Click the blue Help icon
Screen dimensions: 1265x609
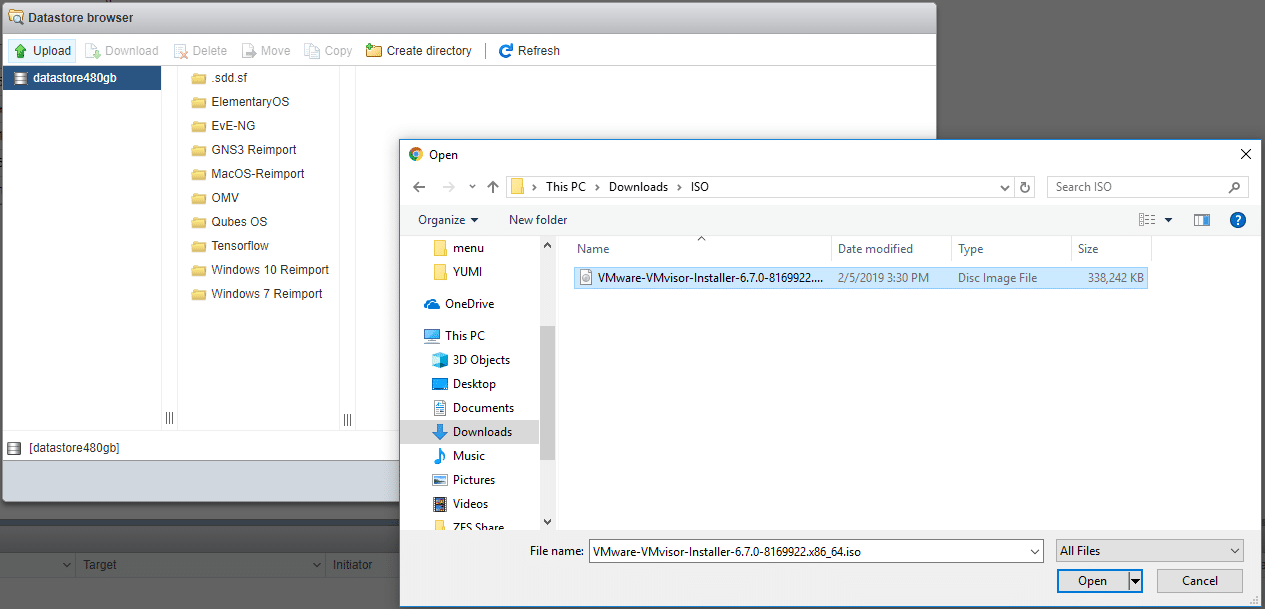[x=1237, y=220]
